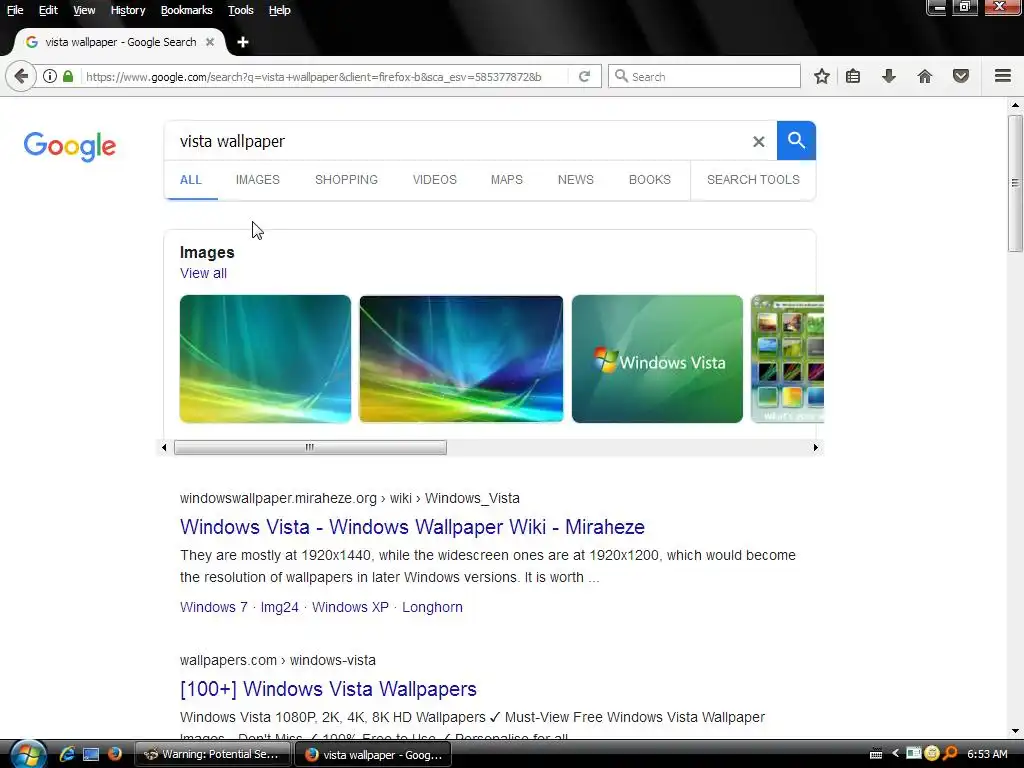Switch to the MAPS search tab

coord(507,180)
